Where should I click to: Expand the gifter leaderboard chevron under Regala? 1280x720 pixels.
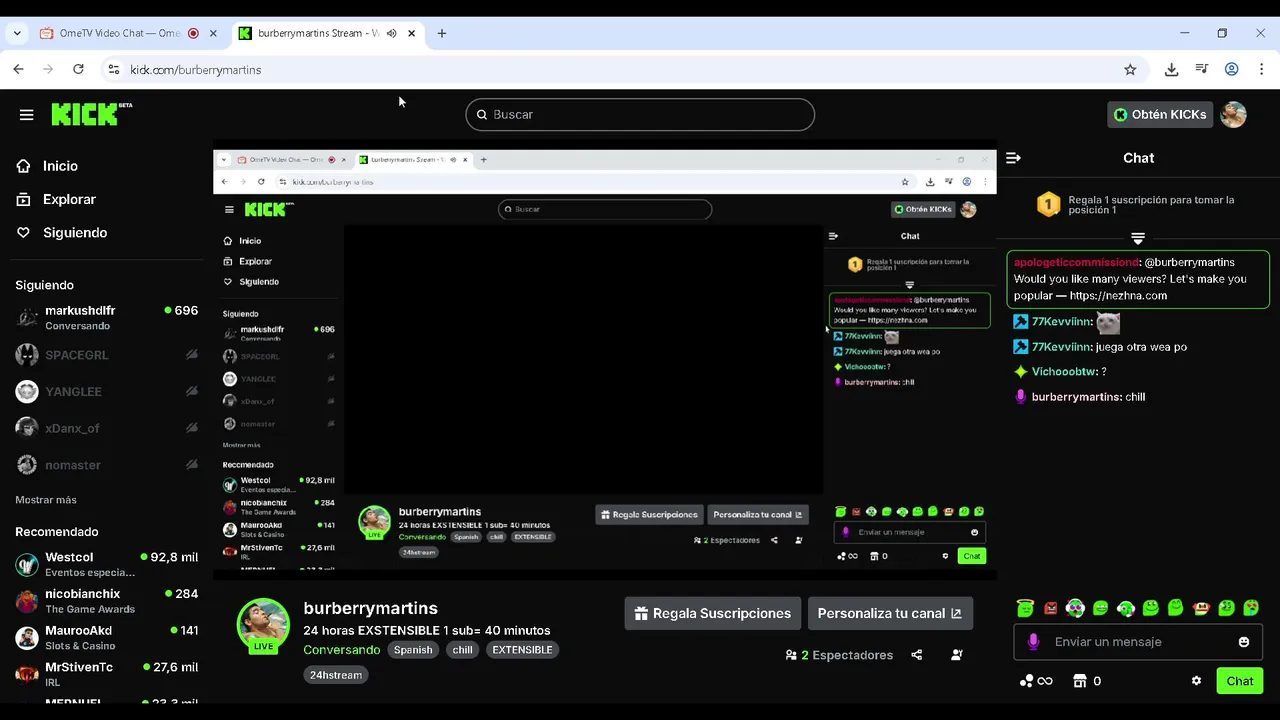(1138, 239)
